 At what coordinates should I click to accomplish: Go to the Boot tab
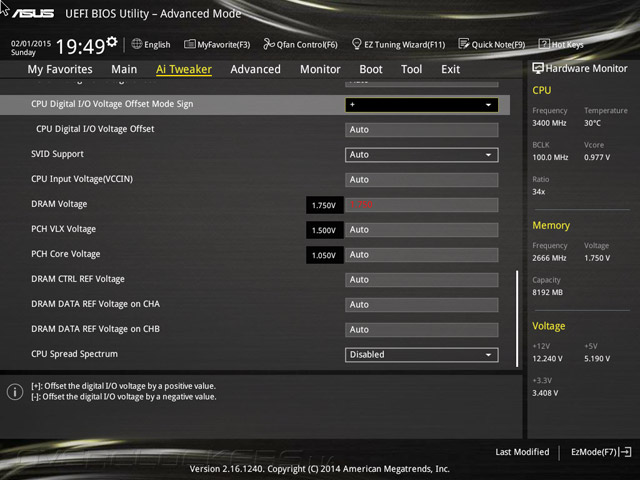click(371, 69)
